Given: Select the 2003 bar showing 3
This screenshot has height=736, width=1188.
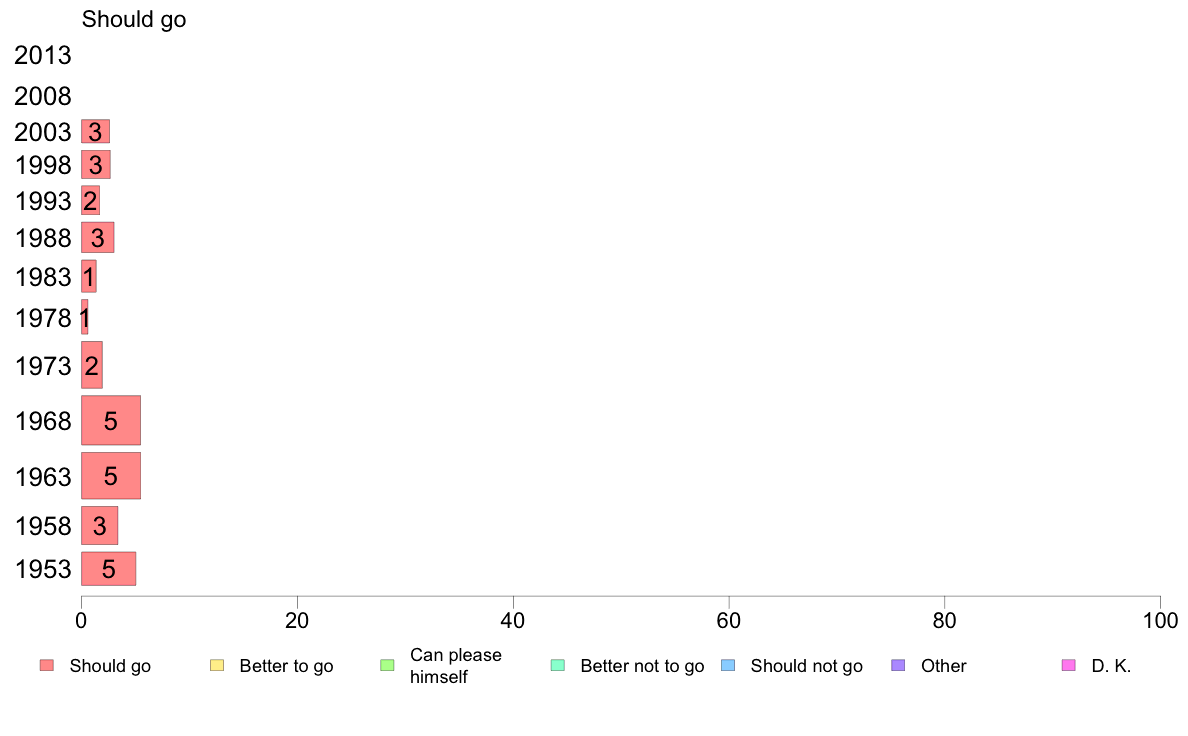Looking at the screenshot, I should point(95,131).
